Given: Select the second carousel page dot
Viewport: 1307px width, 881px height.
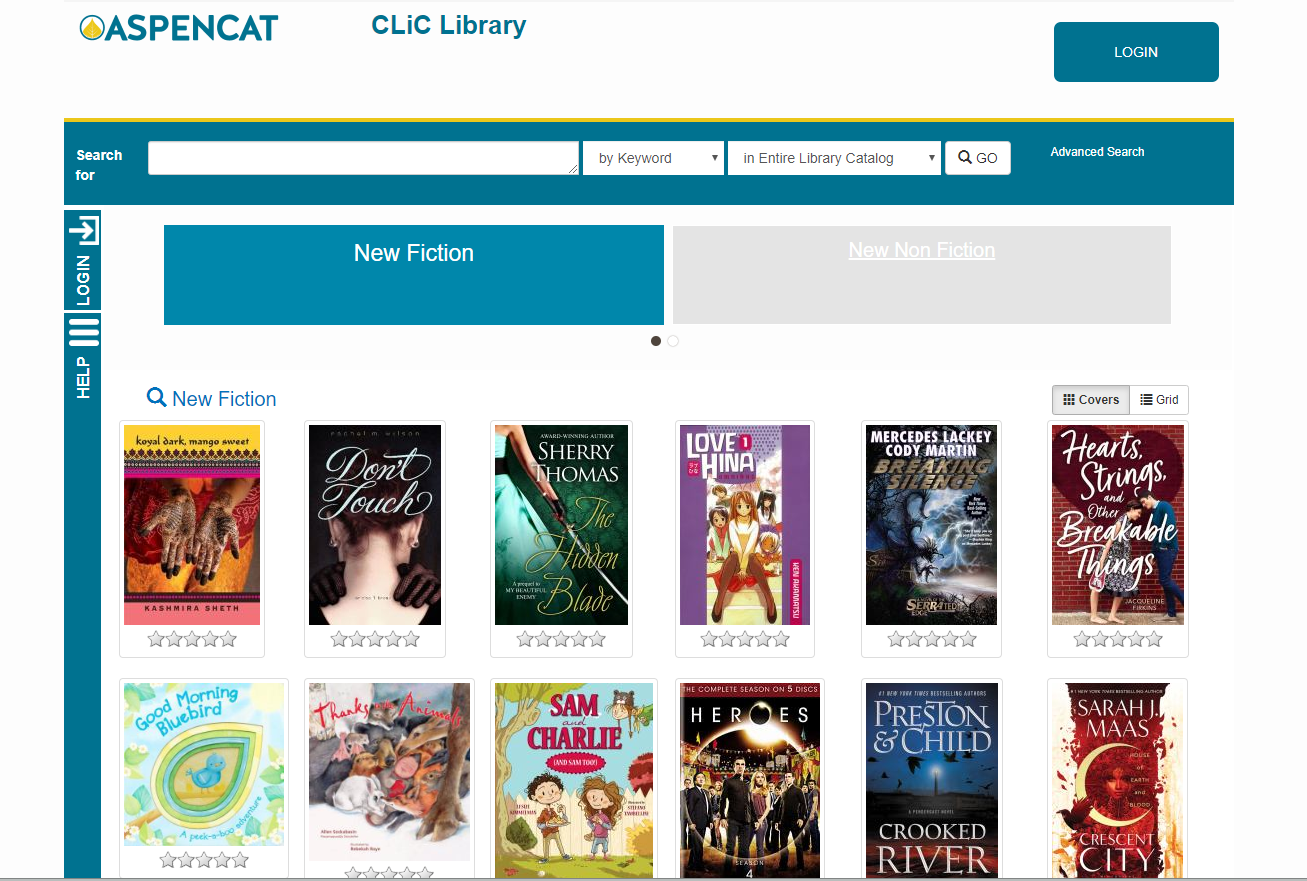Looking at the screenshot, I should tap(673, 341).
